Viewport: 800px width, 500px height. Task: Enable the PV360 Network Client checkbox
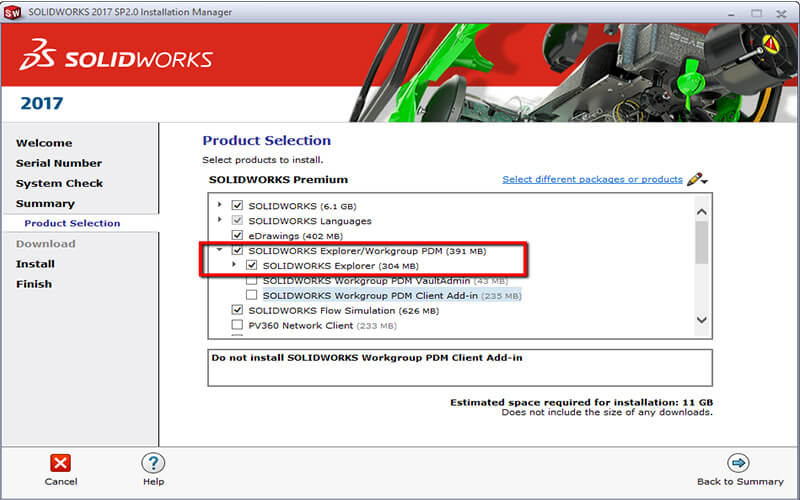coord(237,325)
